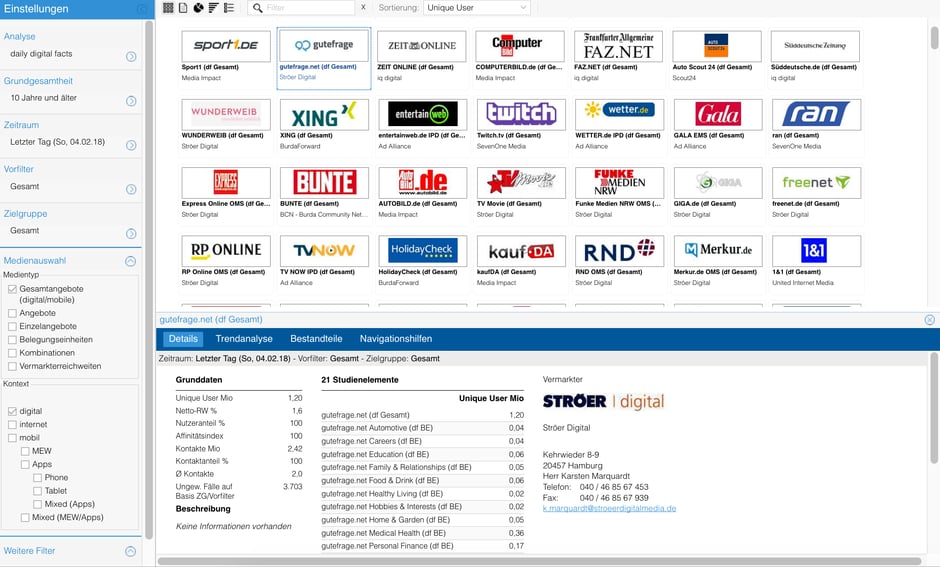The width and height of the screenshot is (940, 567).
Task: Check the mobil context checkbox
Action: tap(12, 438)
